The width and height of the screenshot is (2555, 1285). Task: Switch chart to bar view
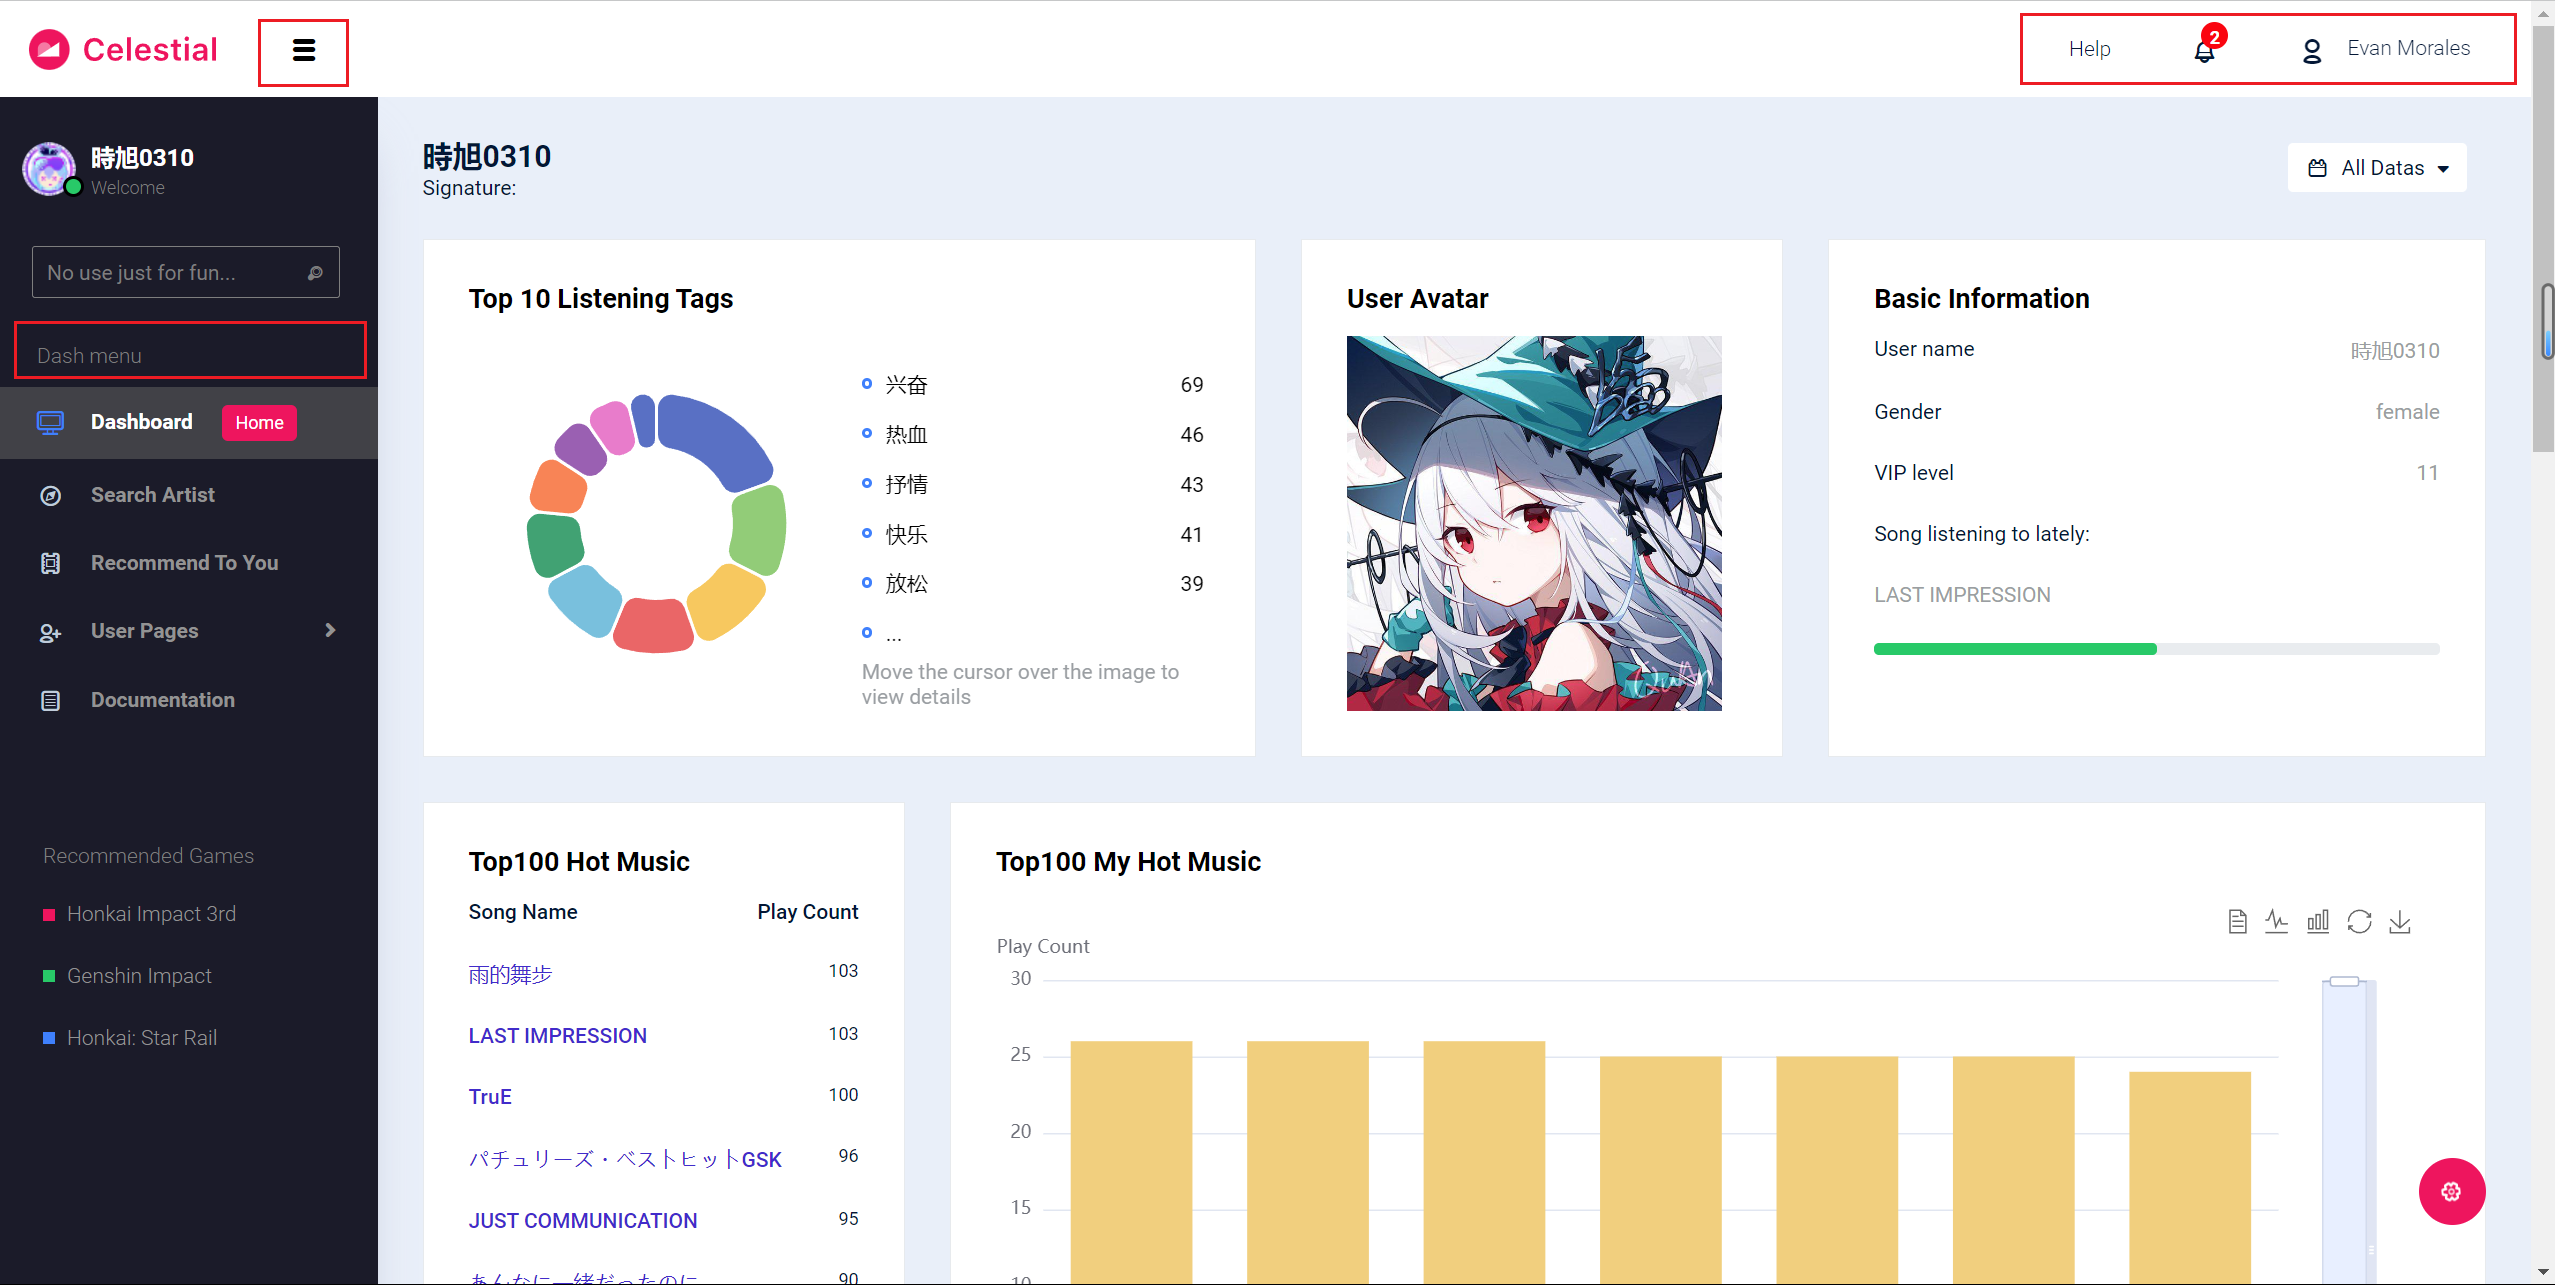click(x=2318, y=921)
